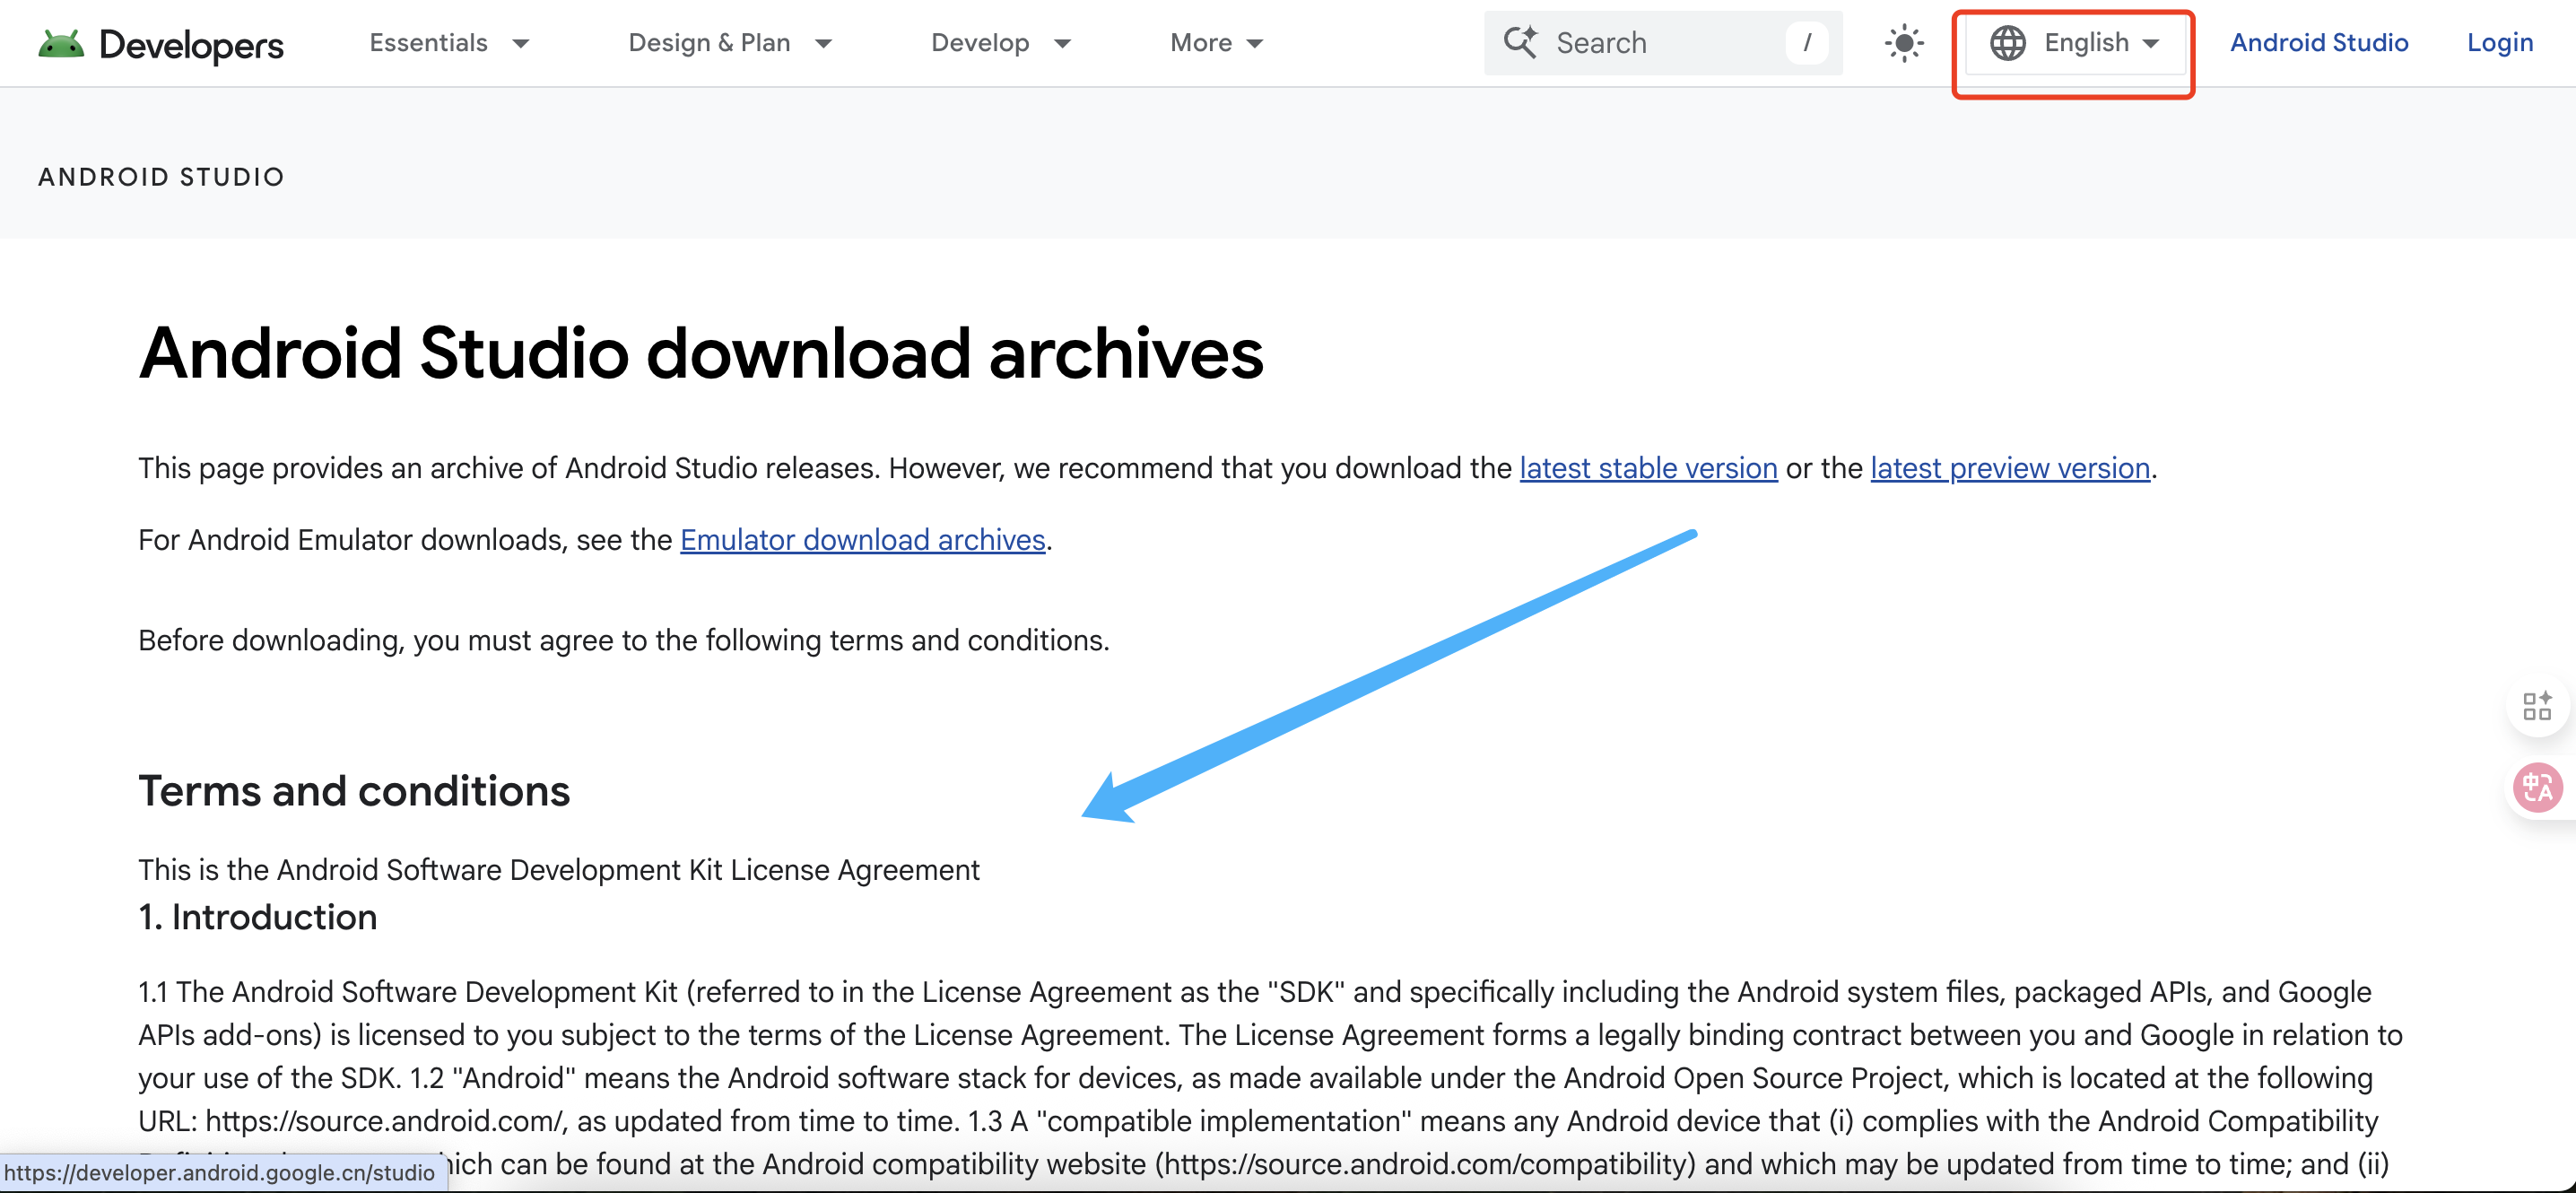Expand the More menu
2576x1193 pixels.
[1217, 43]
